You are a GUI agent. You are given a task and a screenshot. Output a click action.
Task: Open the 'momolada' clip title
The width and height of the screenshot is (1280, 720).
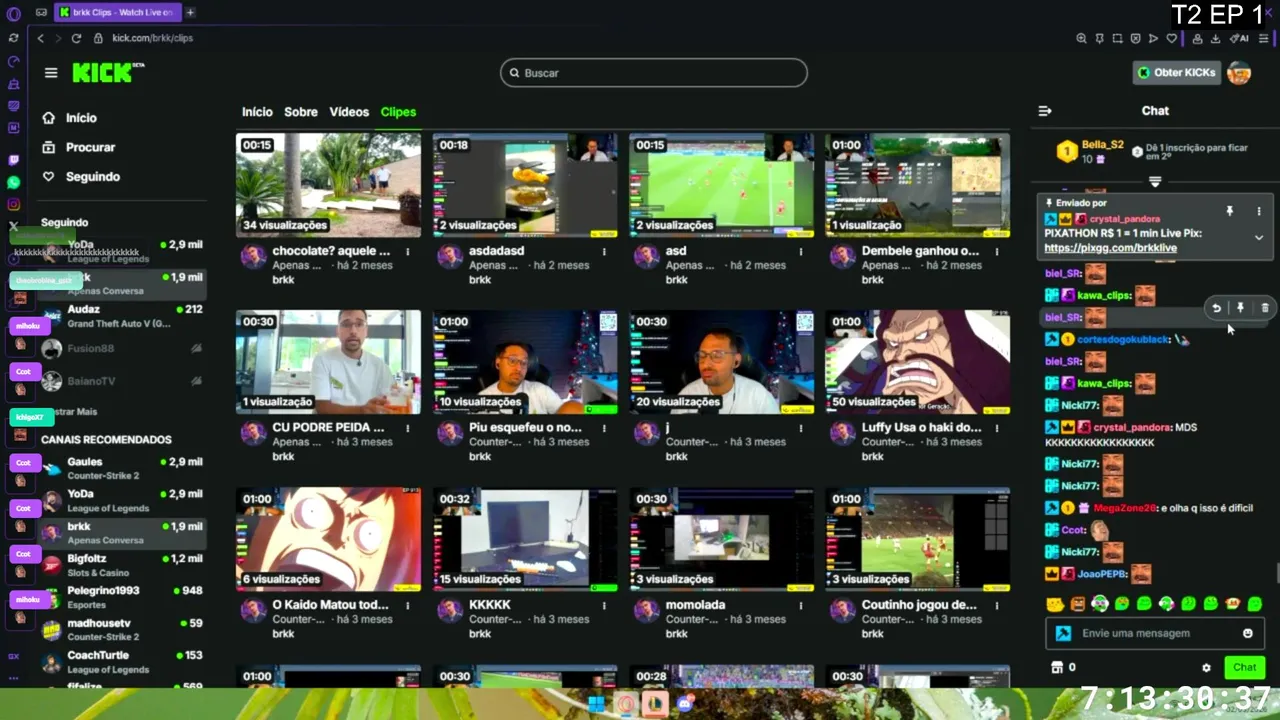click(x=694, y=605)
